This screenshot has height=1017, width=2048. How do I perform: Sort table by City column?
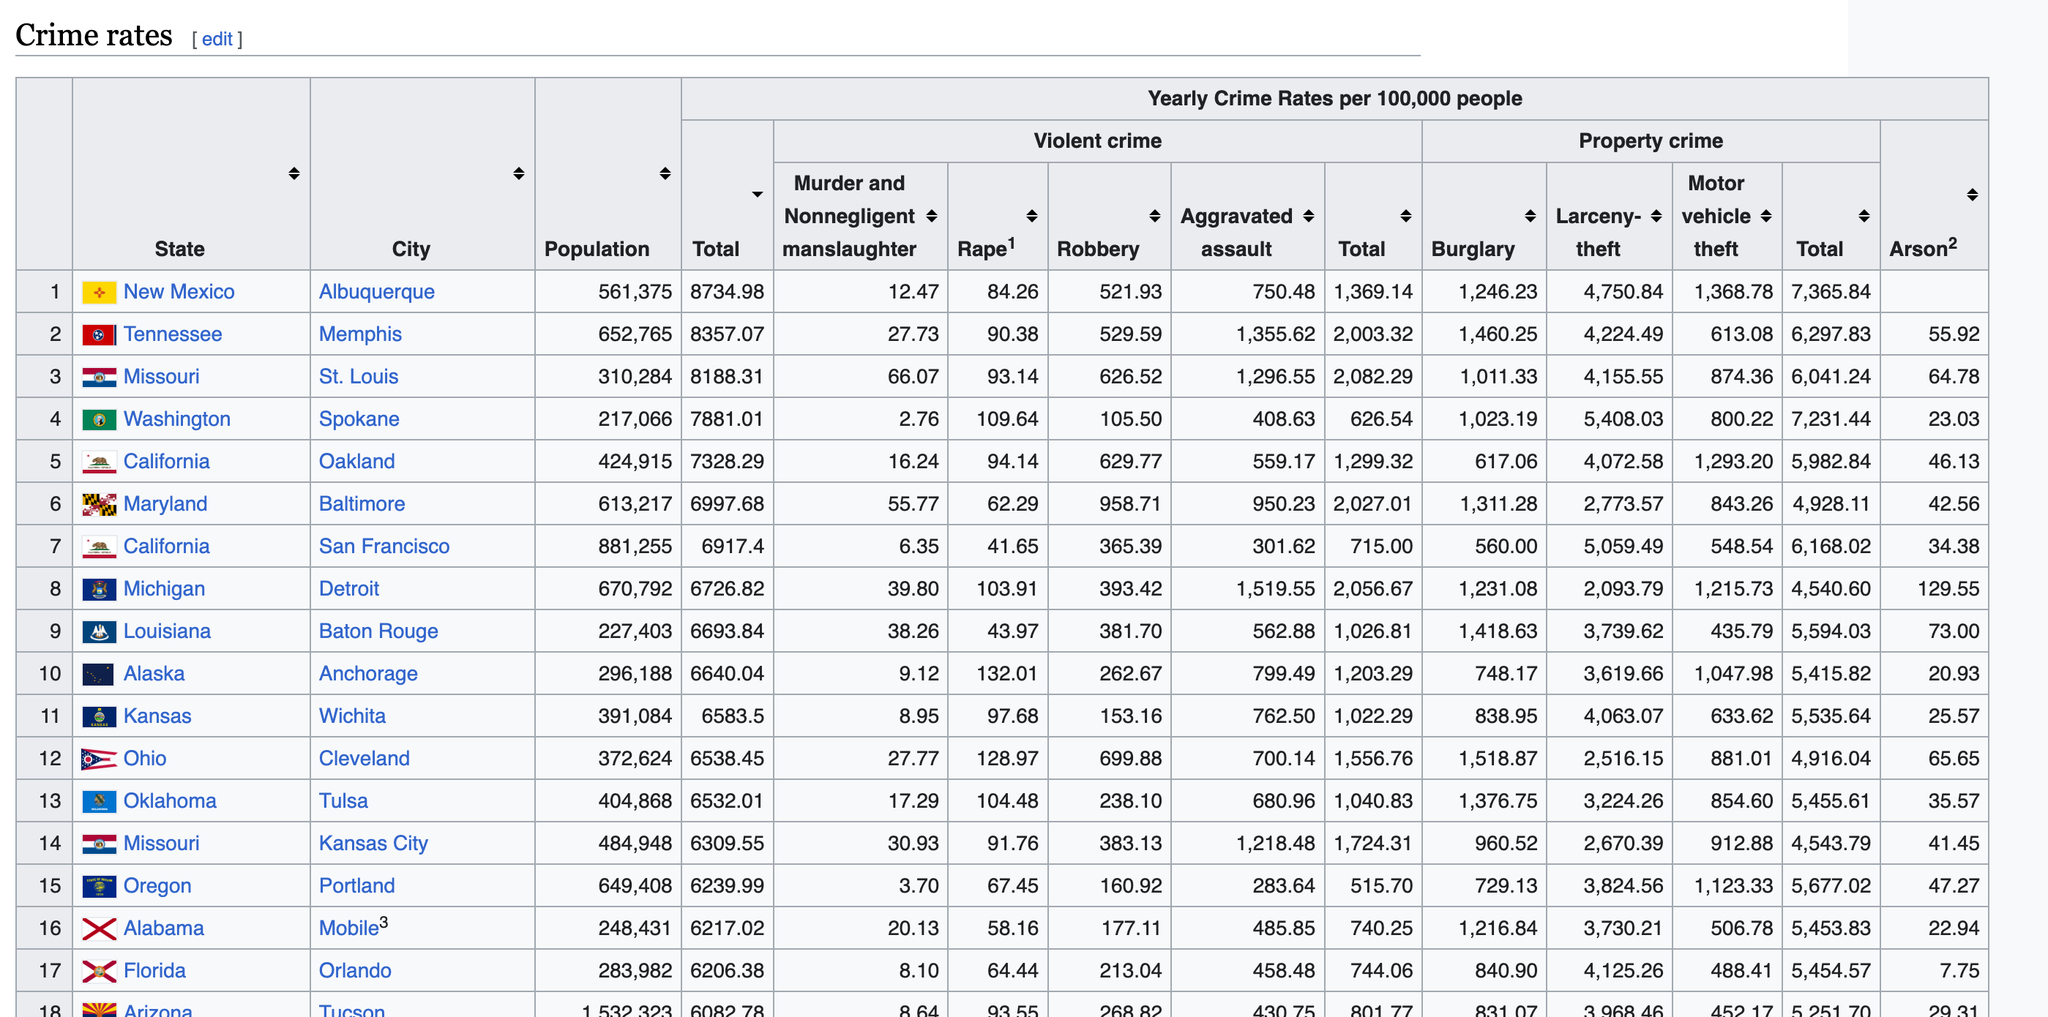coord(518,174)
